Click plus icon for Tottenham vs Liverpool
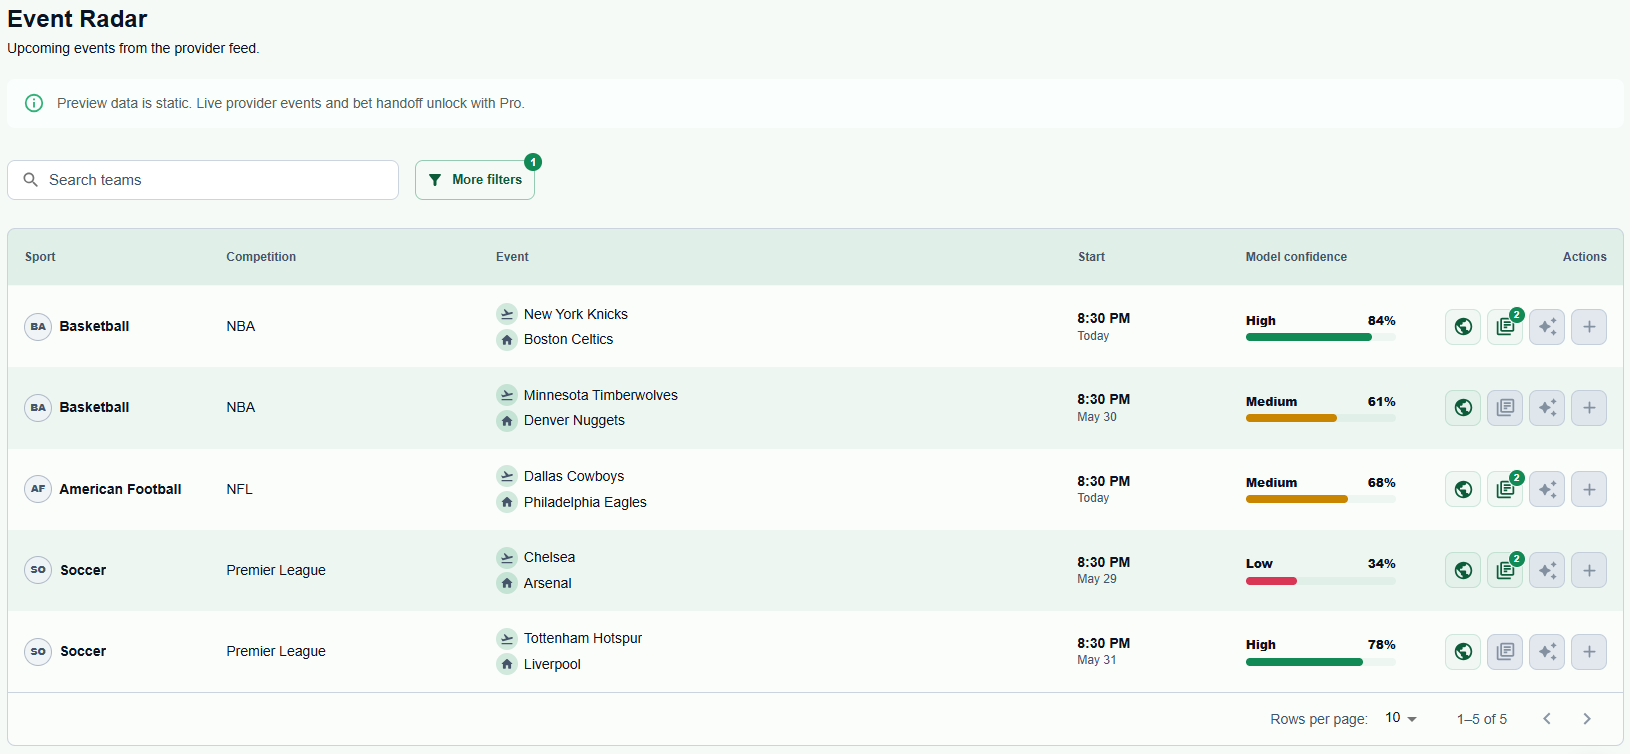1630x754 pixels. click(x=1589, y=652)
